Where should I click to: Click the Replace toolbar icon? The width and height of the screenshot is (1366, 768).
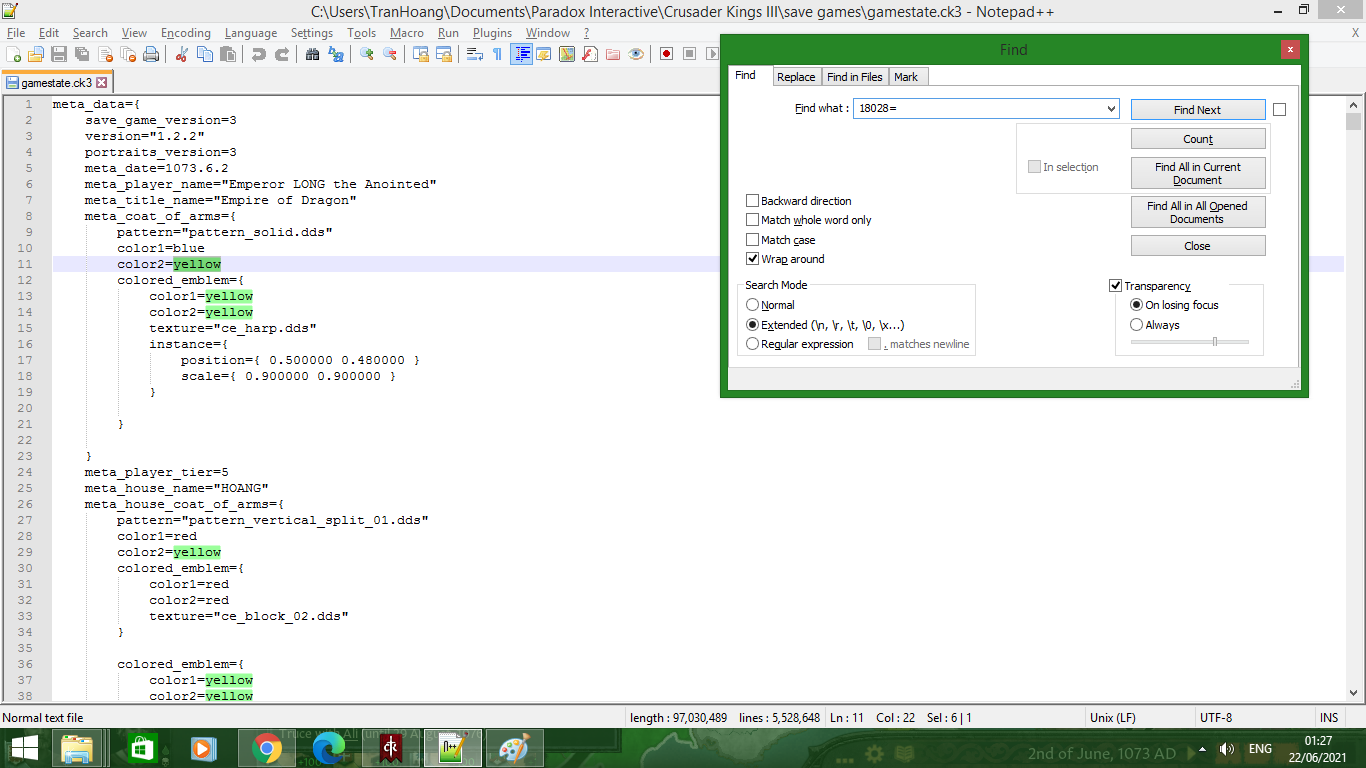pos(336,54)
